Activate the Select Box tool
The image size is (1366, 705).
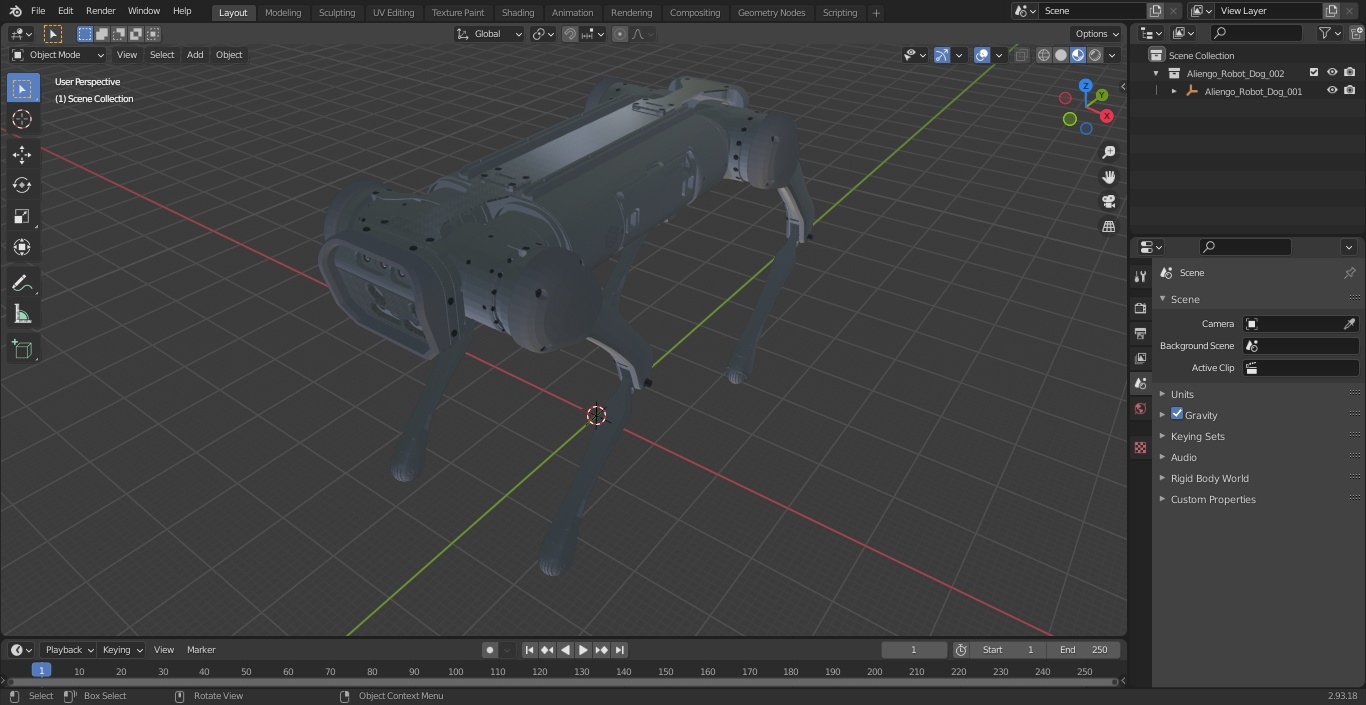[x=22, y=88]
